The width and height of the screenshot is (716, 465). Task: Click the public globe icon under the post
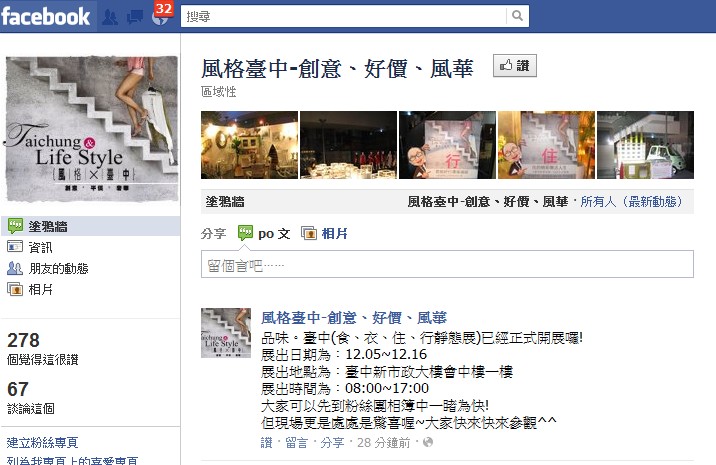point(428,442)
